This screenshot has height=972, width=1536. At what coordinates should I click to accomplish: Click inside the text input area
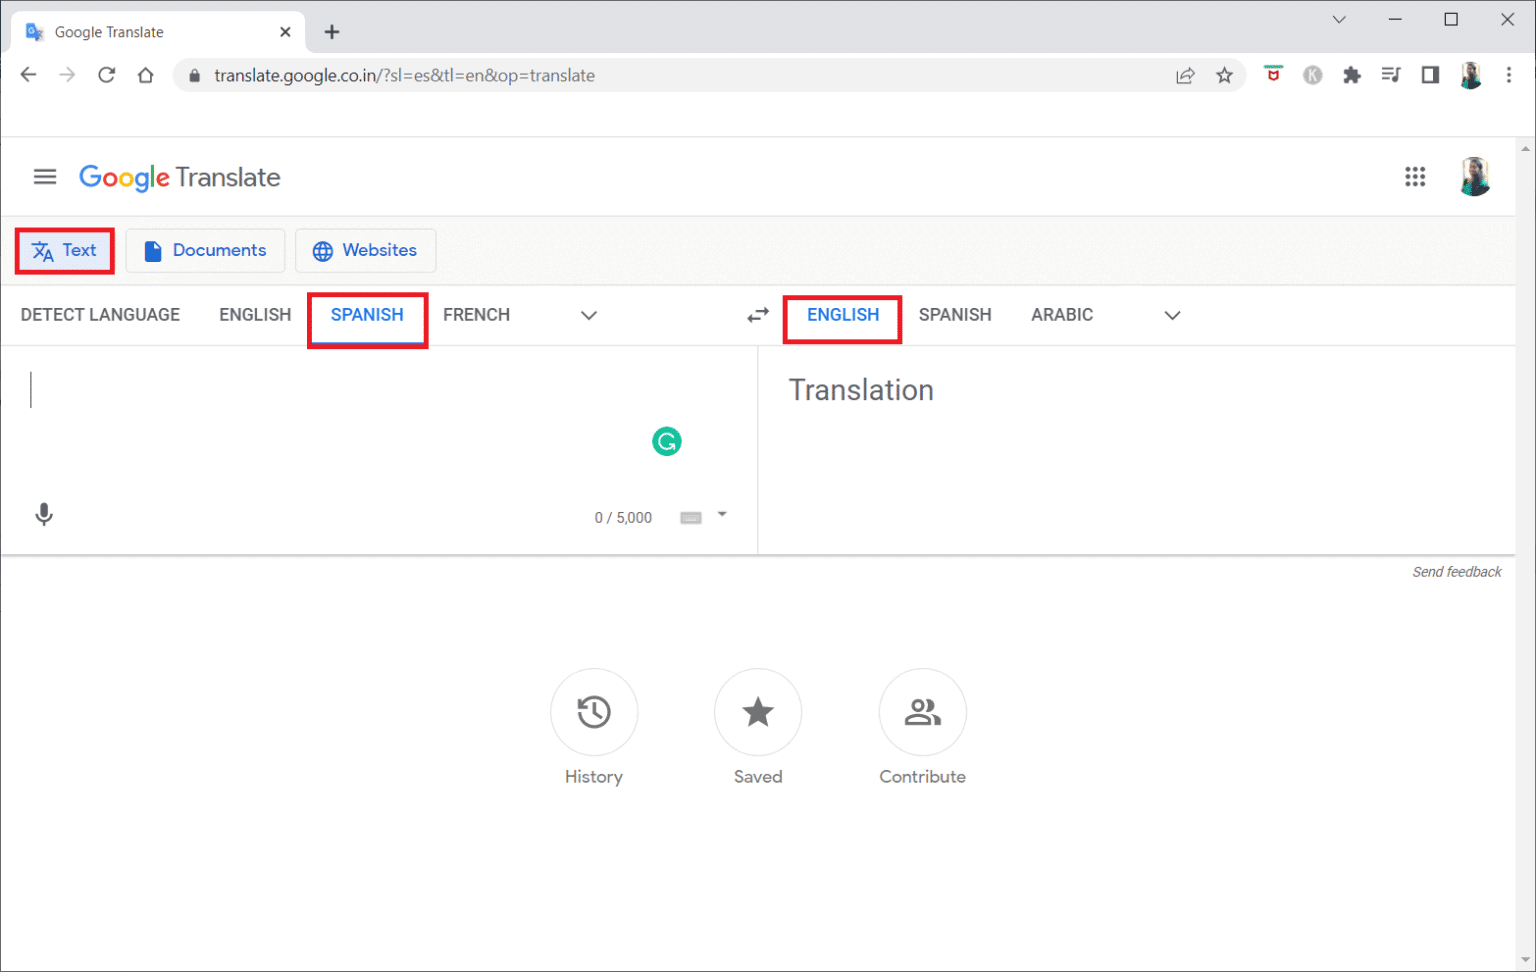(x=300, y=420)
